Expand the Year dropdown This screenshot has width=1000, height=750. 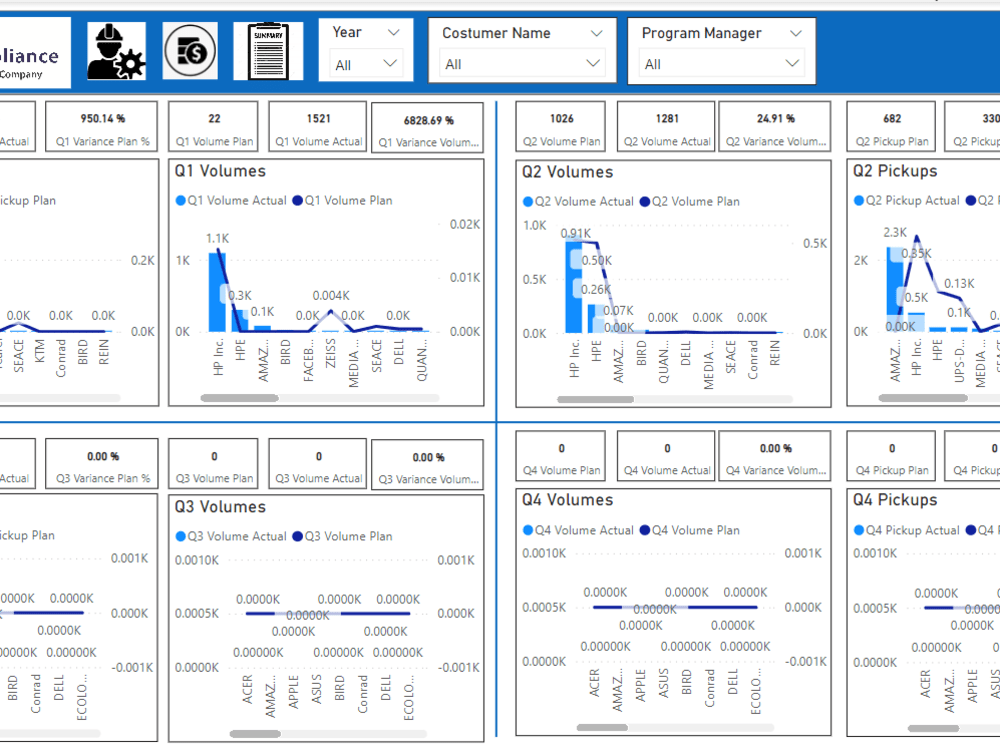(365, 32)
